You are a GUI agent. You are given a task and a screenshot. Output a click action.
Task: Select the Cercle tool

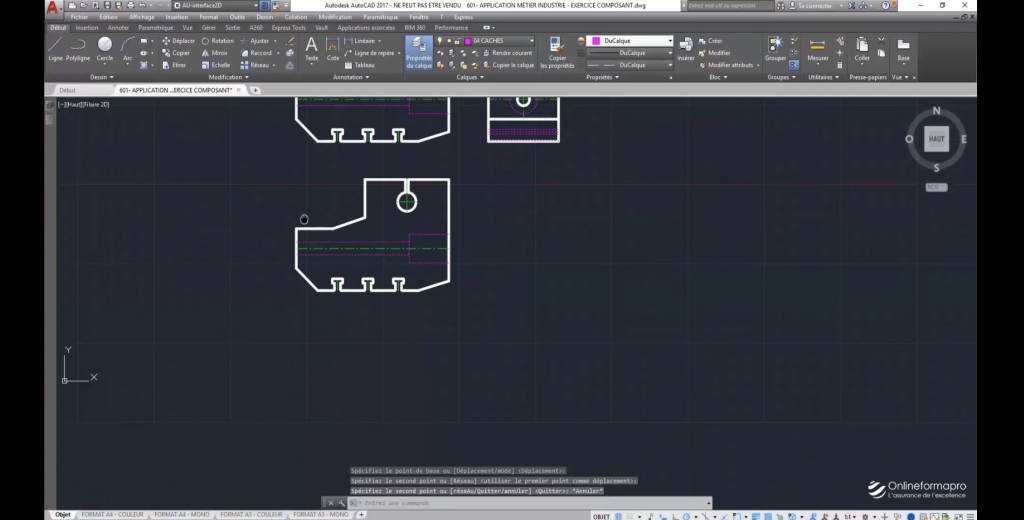coord(104,49)
